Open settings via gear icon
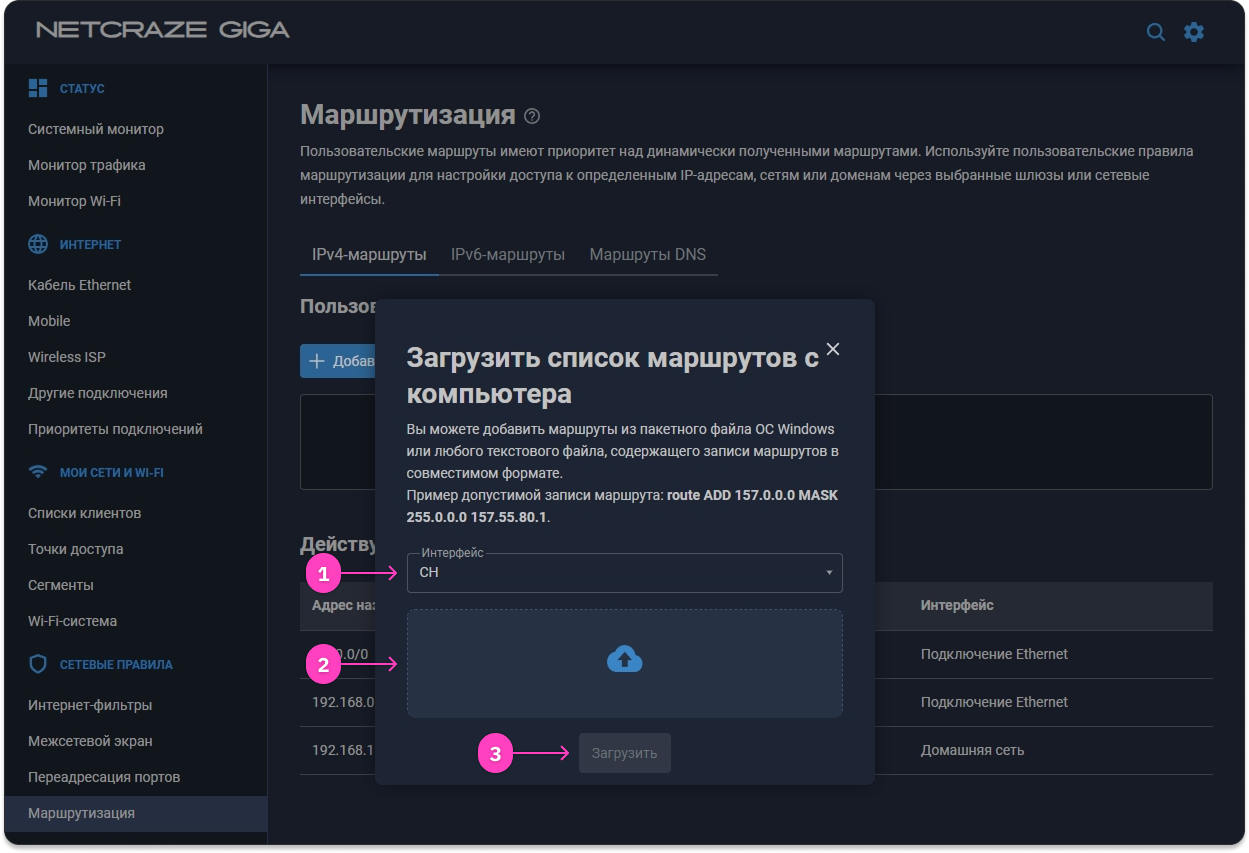 (1194, 32)
